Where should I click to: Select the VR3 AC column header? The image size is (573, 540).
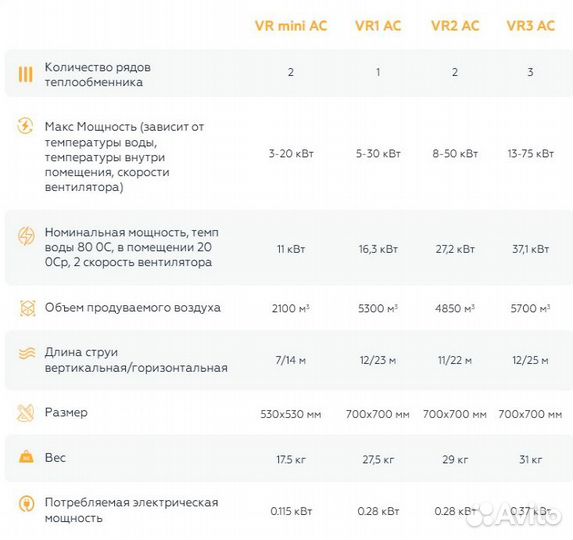(531, 26)
